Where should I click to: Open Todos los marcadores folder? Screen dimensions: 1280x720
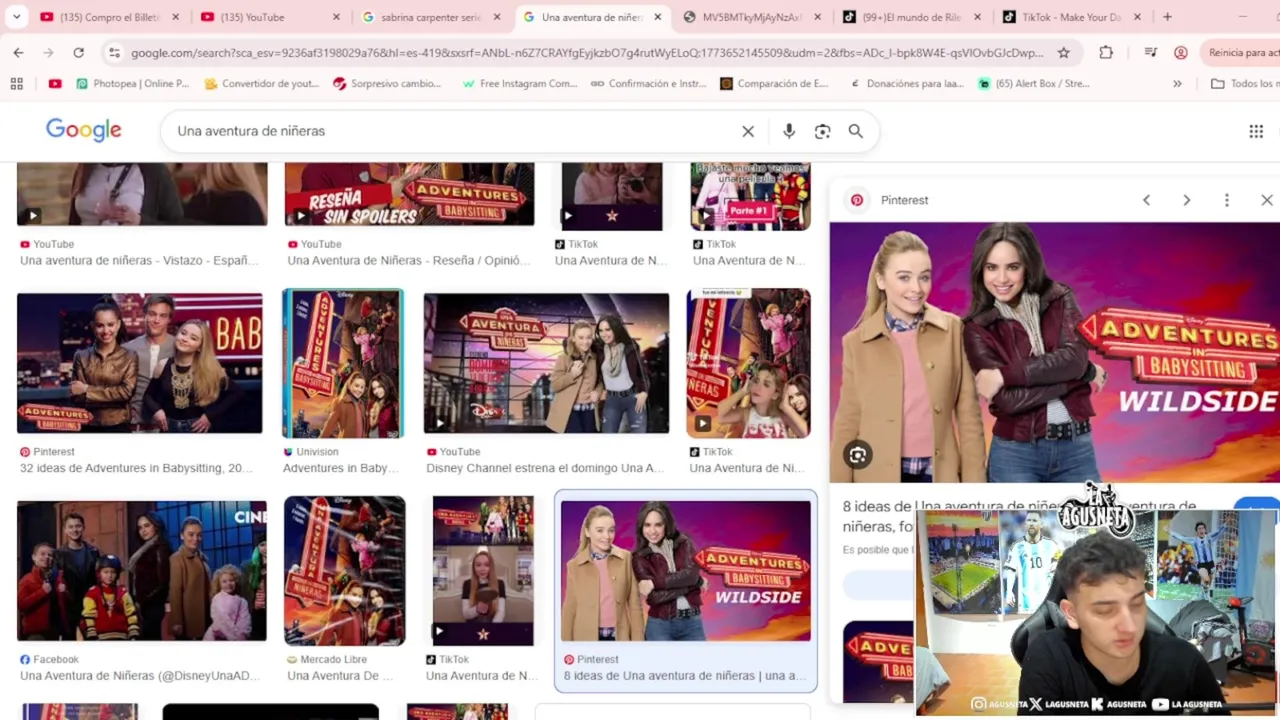coord(1244,84)
